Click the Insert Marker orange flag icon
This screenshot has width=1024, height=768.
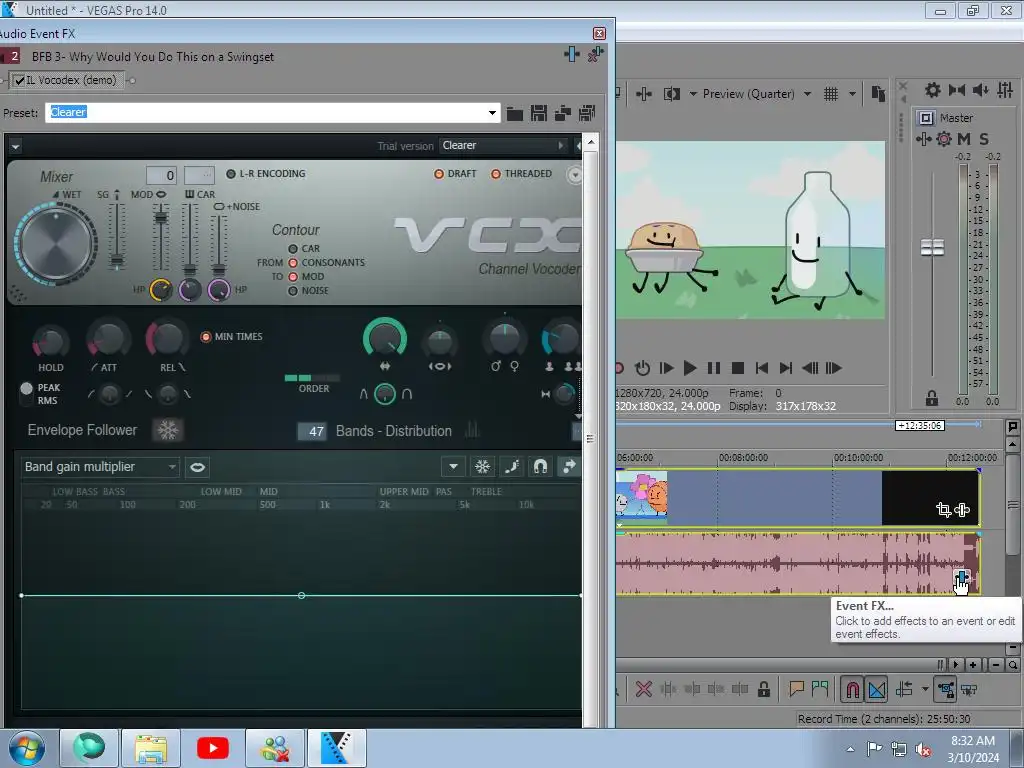click(796, 688)
